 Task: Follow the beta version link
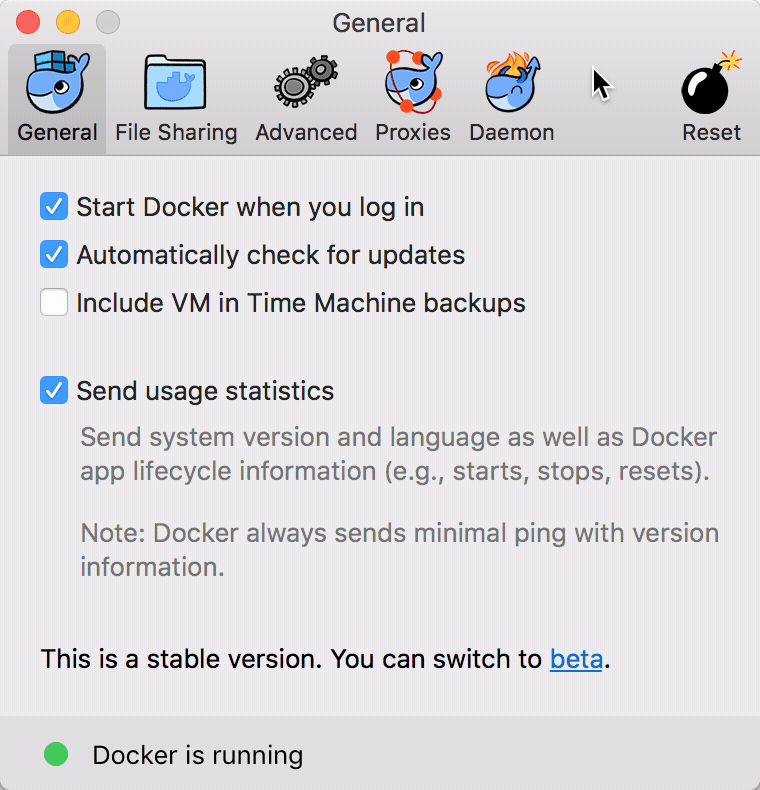[576, 659]
